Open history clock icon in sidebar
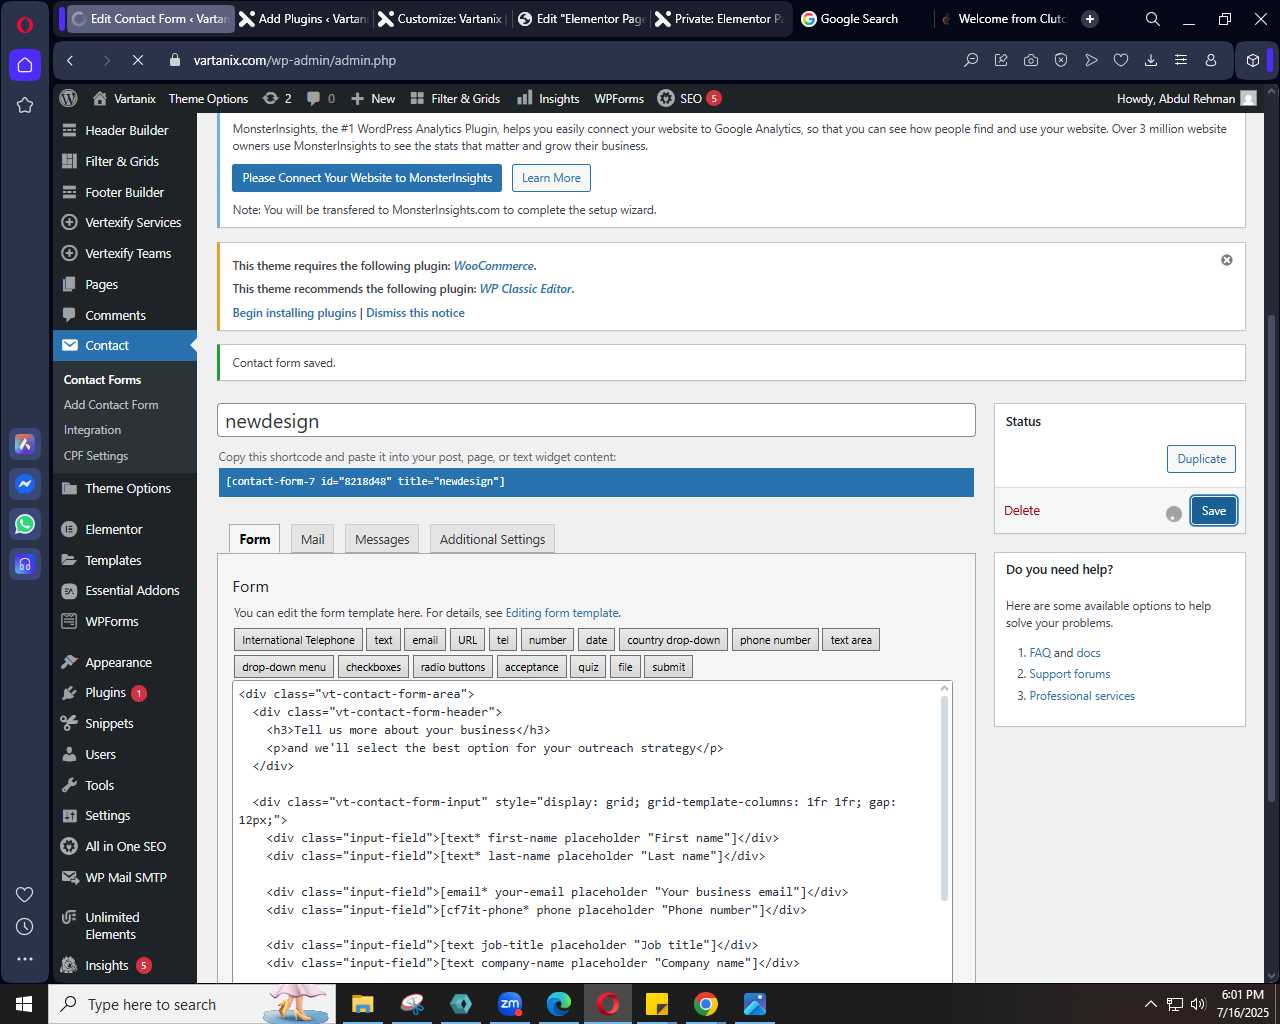This screenshot has width=1280, height=1024. 25,926
